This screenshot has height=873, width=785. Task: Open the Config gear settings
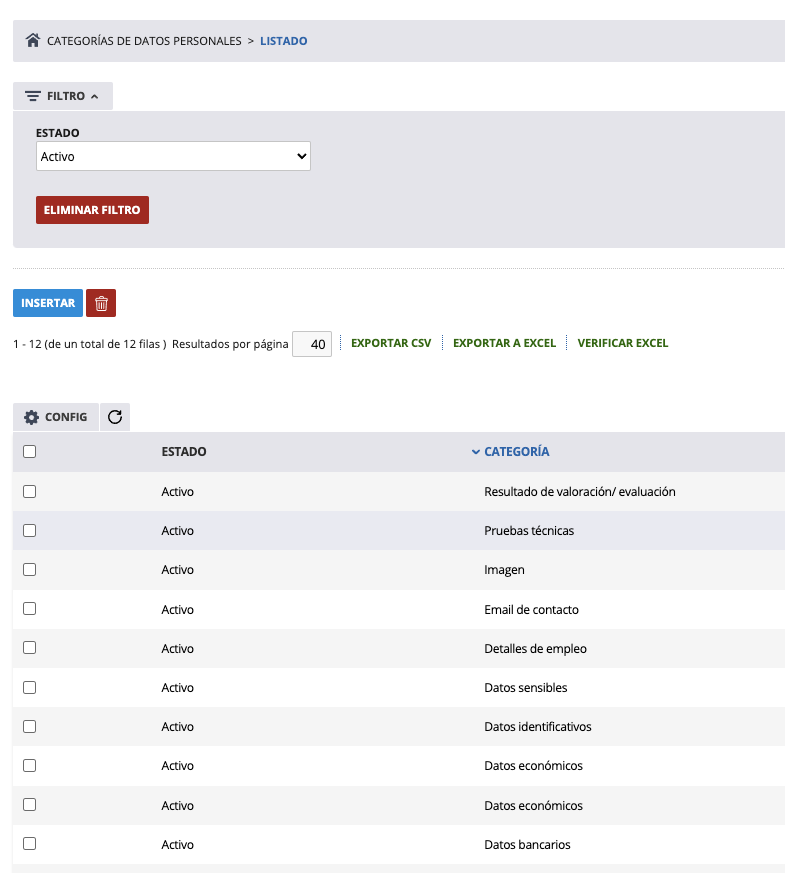click(x=56, y=417)
